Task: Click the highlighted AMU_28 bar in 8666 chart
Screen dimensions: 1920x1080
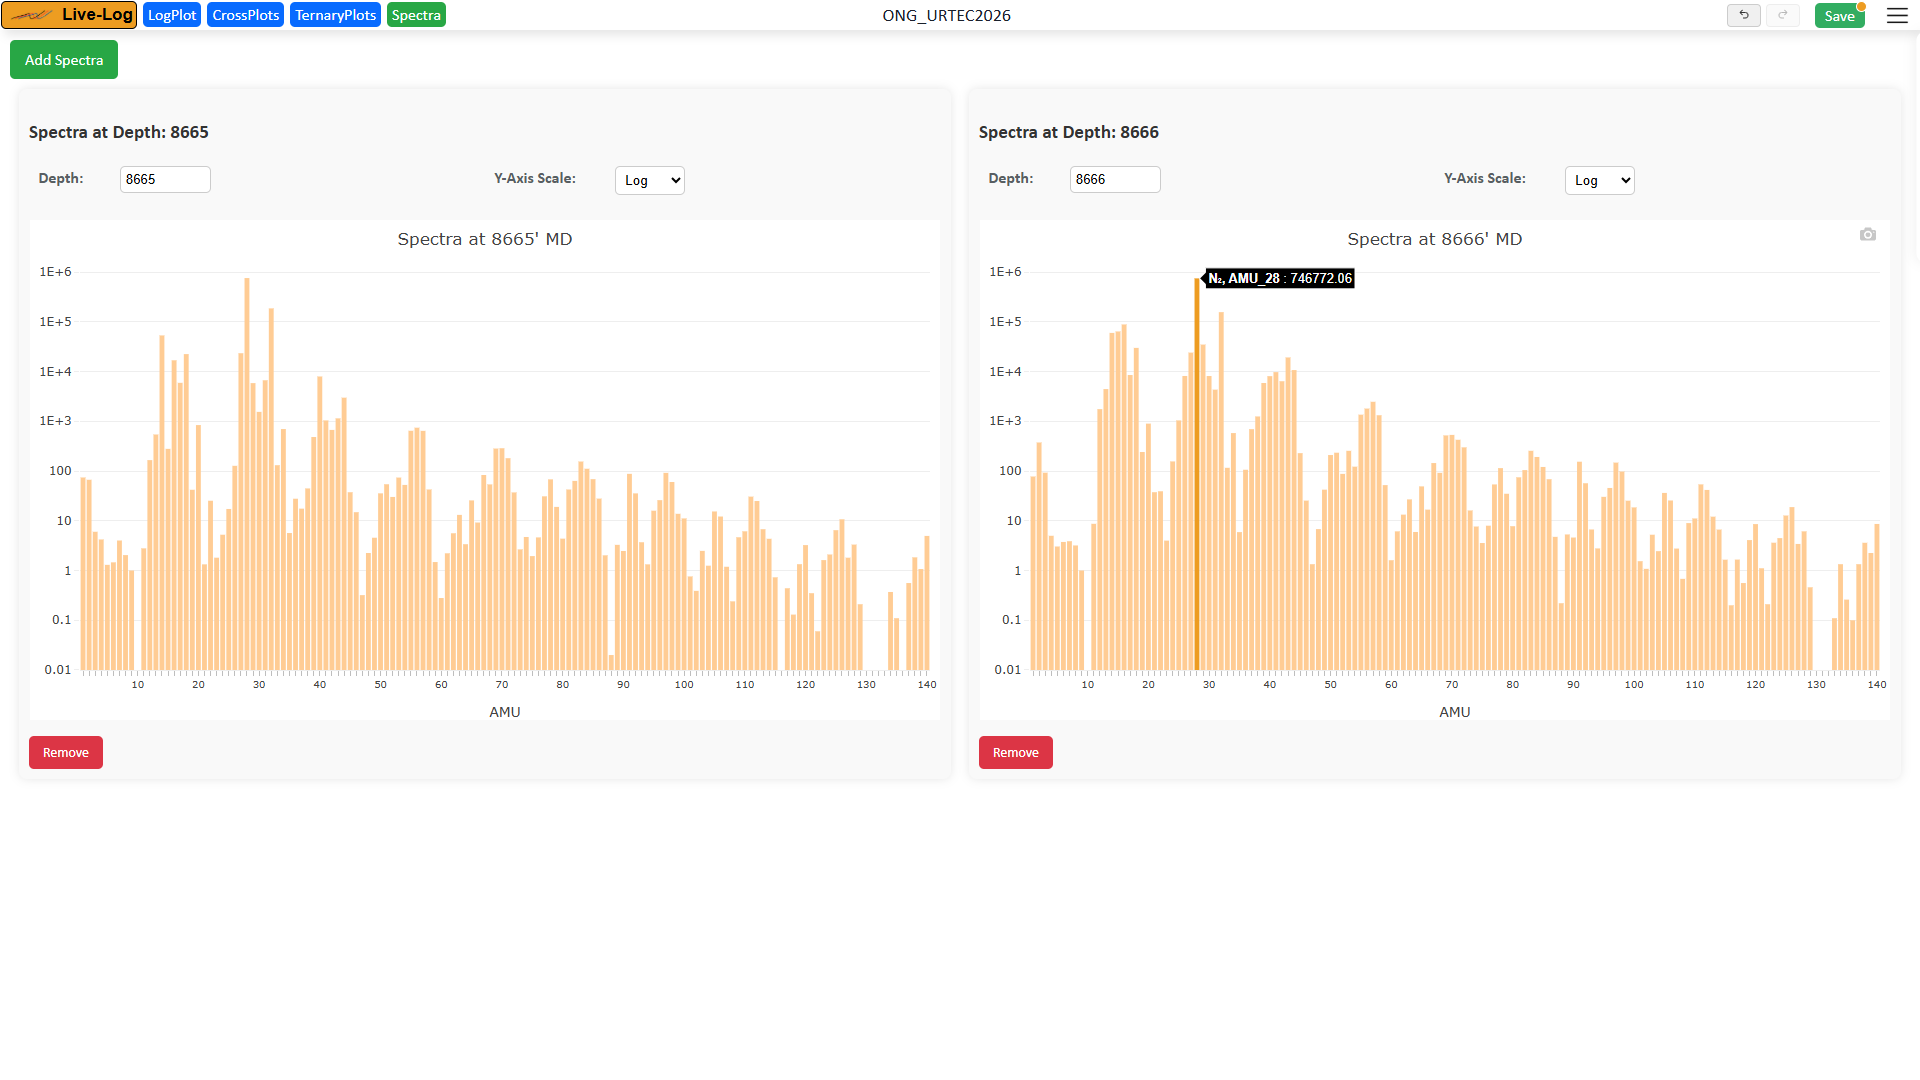Action: tap(1197, 475)
